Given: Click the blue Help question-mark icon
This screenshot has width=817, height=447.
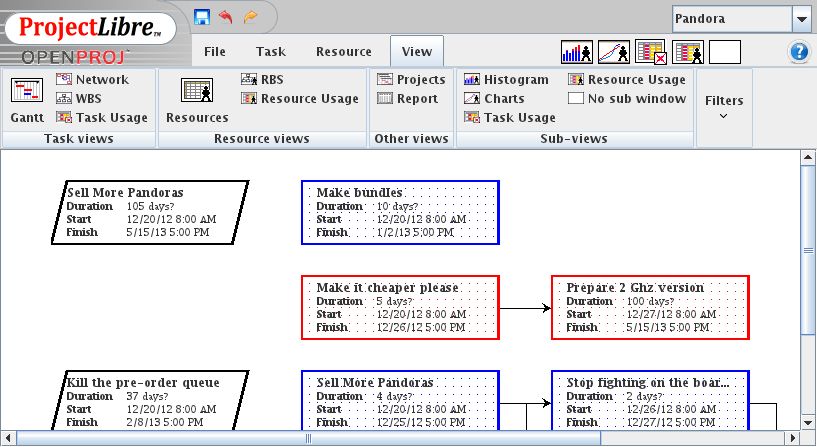Looking at the screenshot, I should tap(799, 52).
